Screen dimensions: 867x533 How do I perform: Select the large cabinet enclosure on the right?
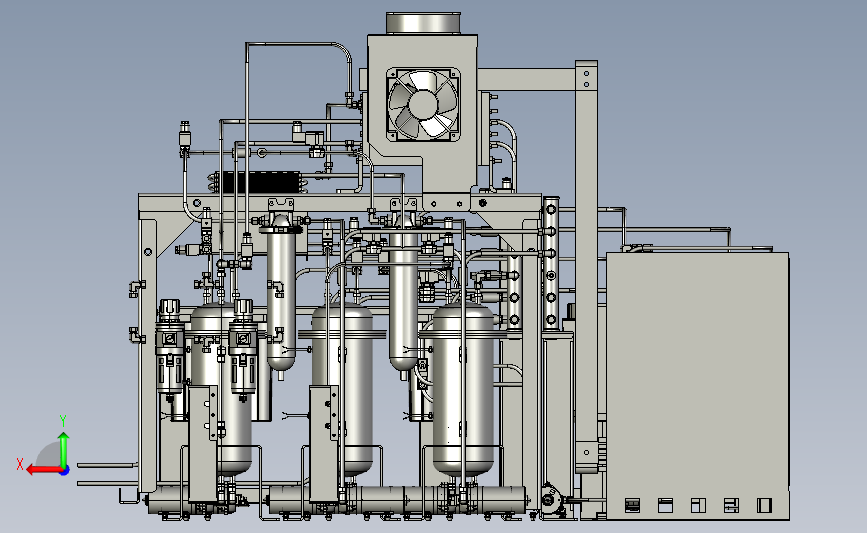pyautogui.click(x=698, y=386)
